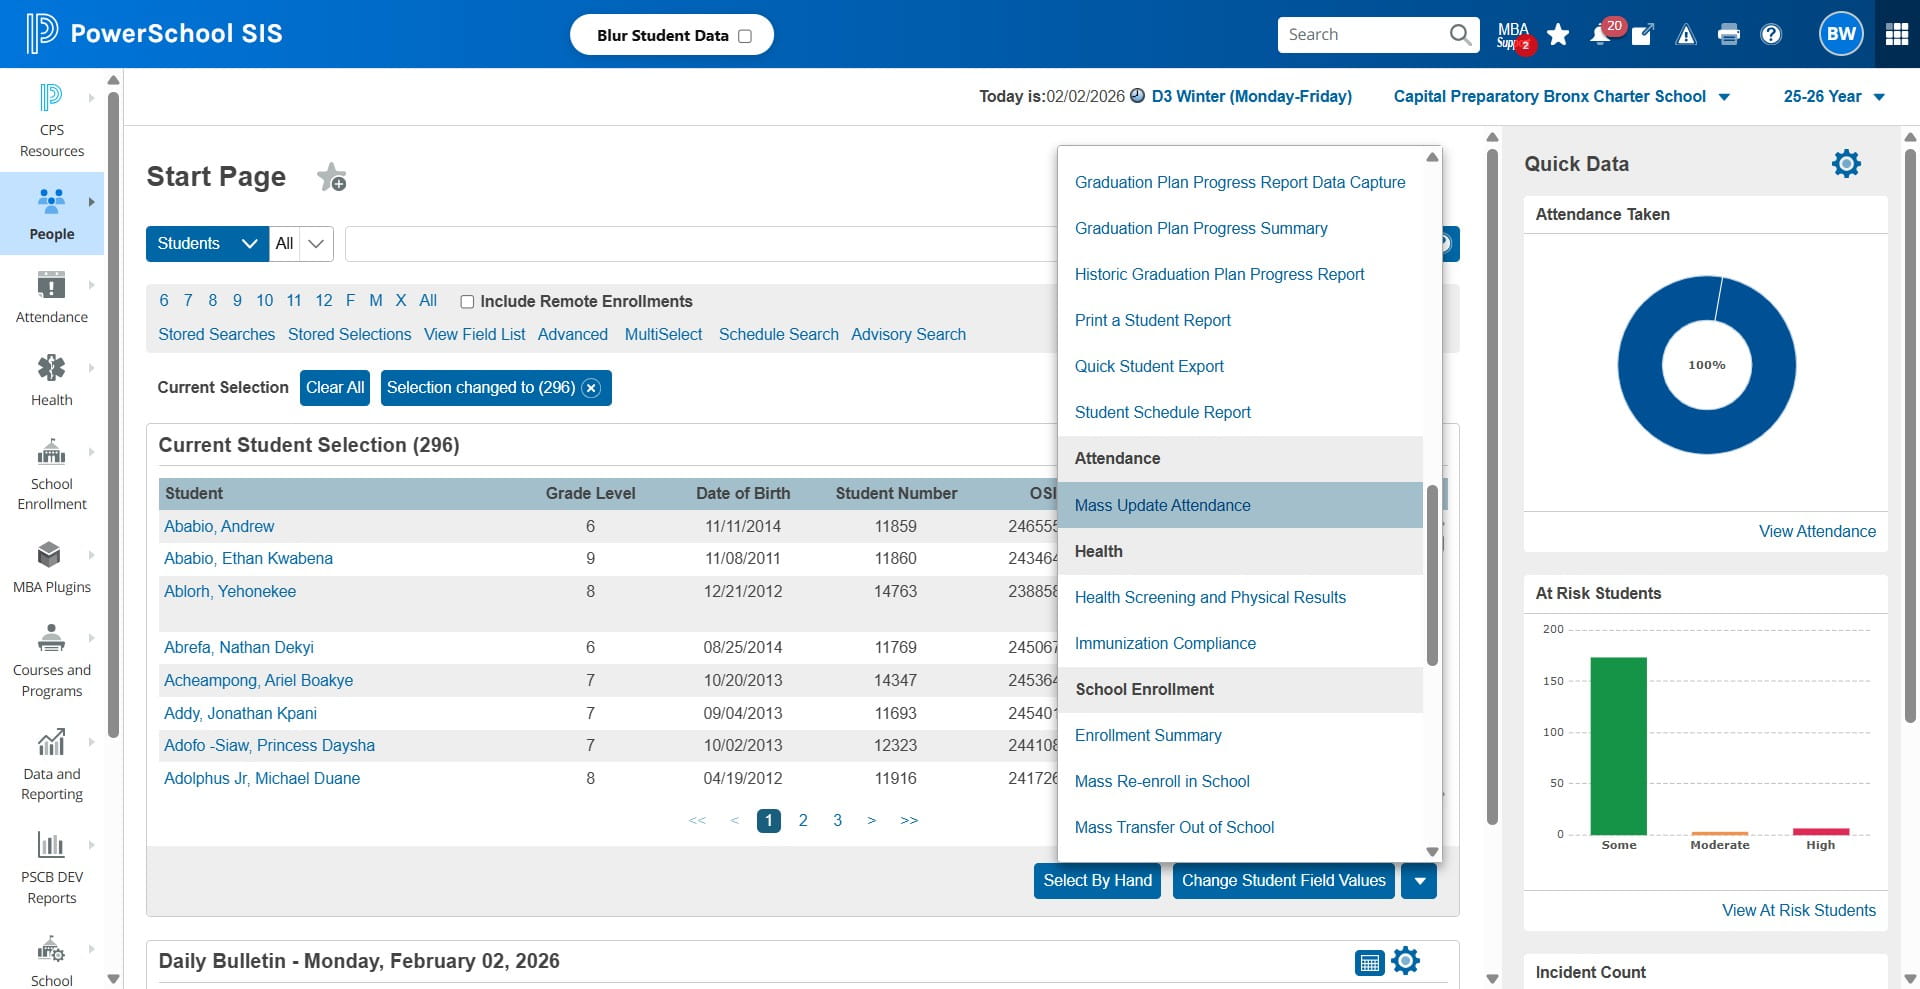The image size is (1920, 989).
Task: Filter students by grade 9
Action: pos(237,301)
